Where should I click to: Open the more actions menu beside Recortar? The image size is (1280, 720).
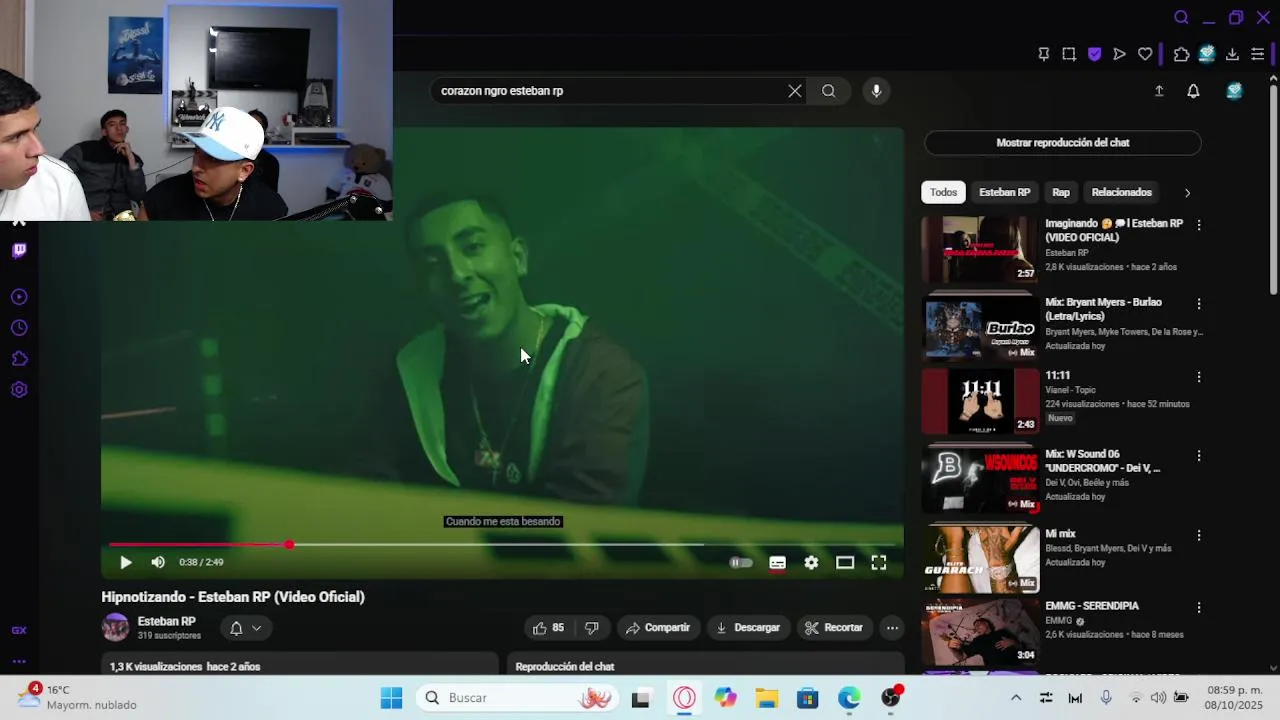(892, 628)
